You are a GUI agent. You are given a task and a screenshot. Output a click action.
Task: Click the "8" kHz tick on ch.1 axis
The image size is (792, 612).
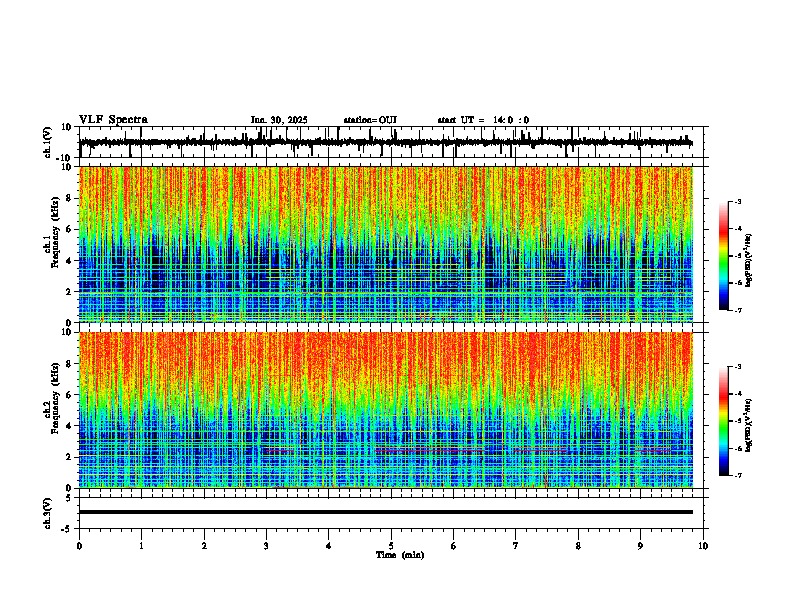[x=70, y=198]
